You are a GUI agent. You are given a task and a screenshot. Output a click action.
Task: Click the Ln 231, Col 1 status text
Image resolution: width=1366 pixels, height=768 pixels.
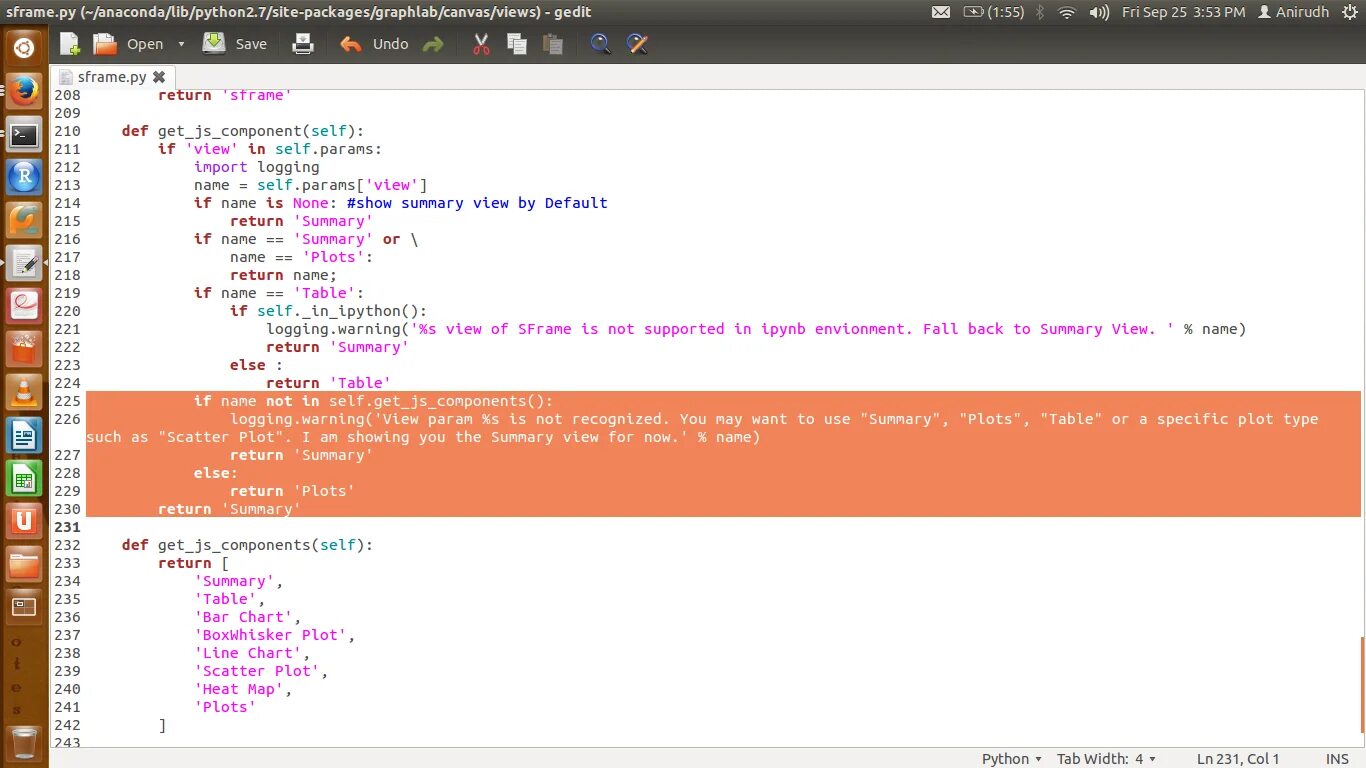click(1238, 759)
